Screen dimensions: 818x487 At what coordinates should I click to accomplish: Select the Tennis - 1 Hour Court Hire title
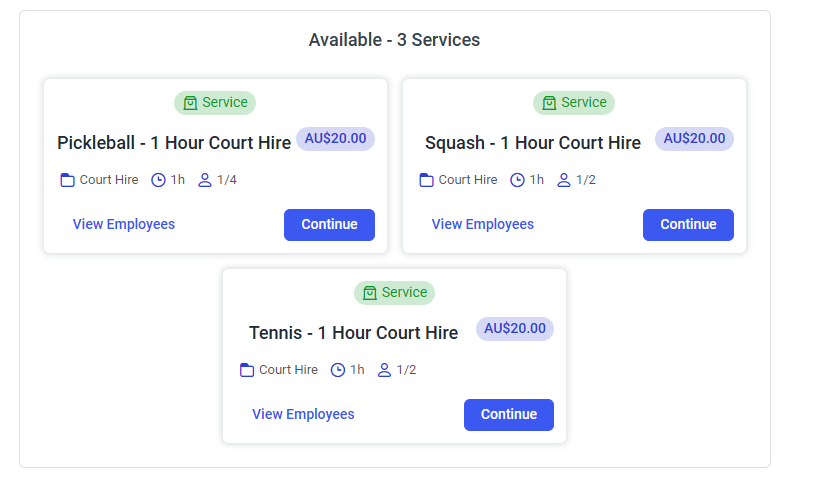[353, 333]
